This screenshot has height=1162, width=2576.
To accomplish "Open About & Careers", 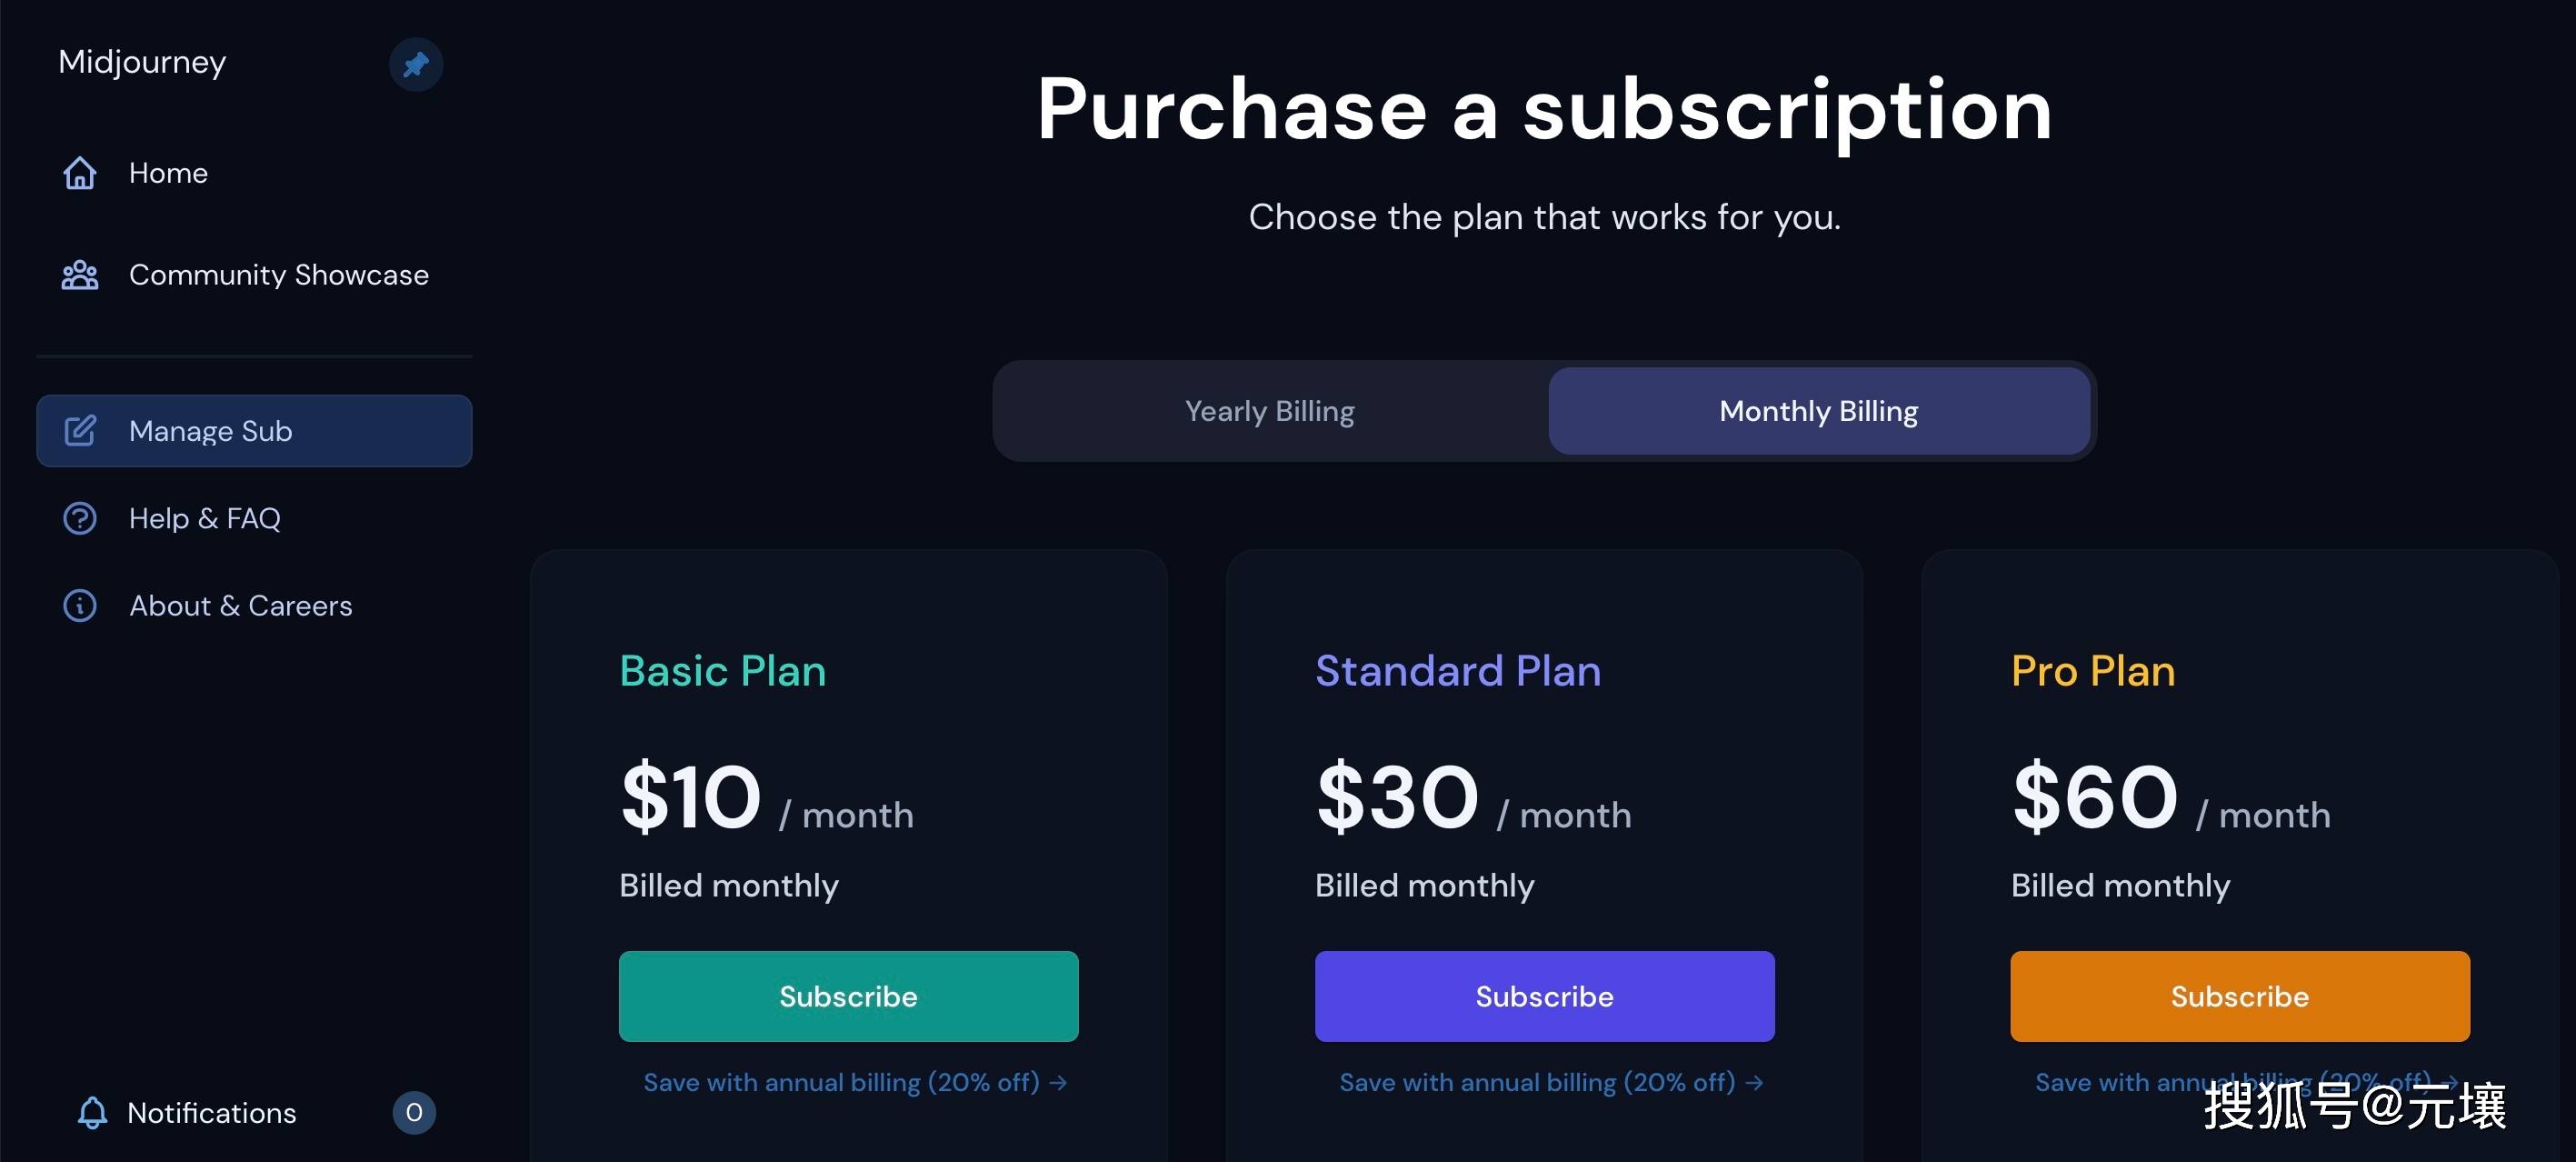I will (240, 606).
